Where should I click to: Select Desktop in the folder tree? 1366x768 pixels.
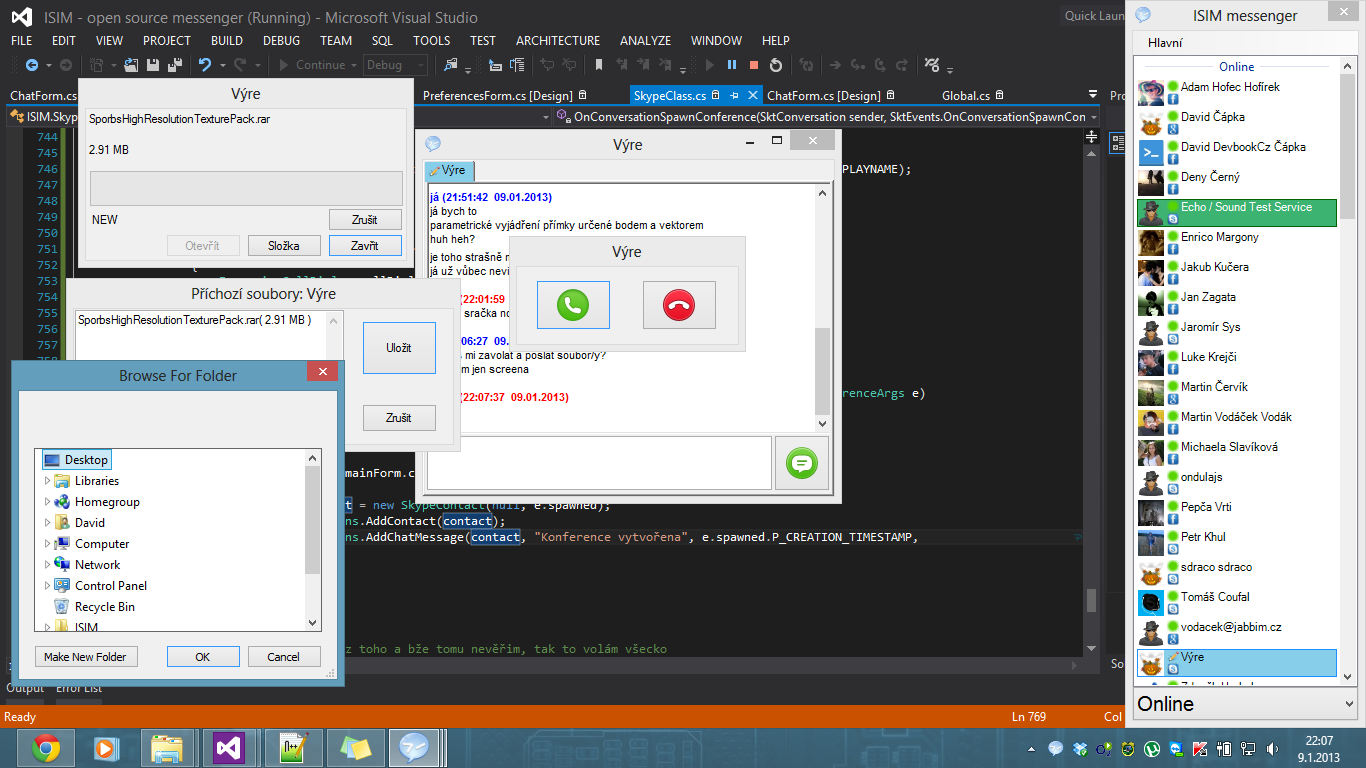(76, 460)
